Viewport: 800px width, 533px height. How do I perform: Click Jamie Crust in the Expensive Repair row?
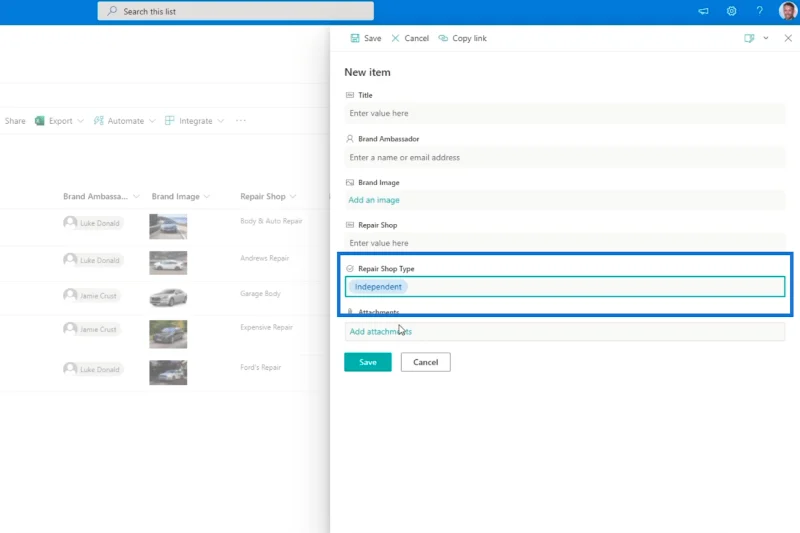91,329
